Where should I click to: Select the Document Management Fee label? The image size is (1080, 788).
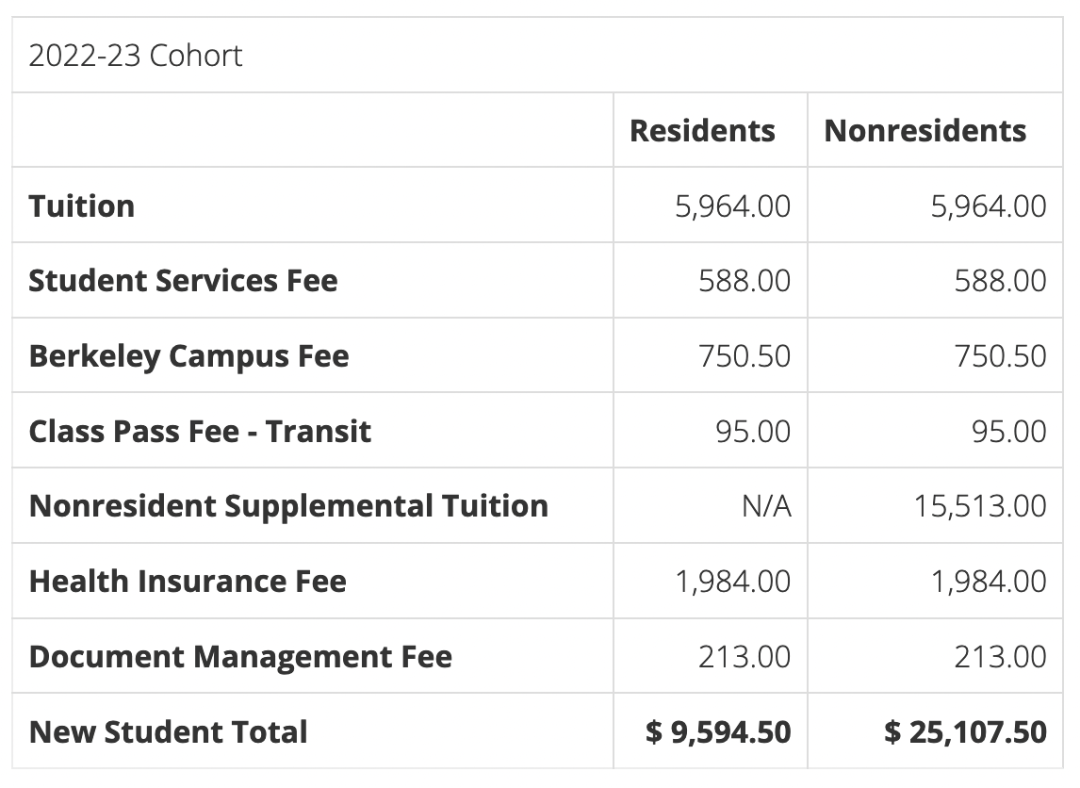[x=240, y=657]
